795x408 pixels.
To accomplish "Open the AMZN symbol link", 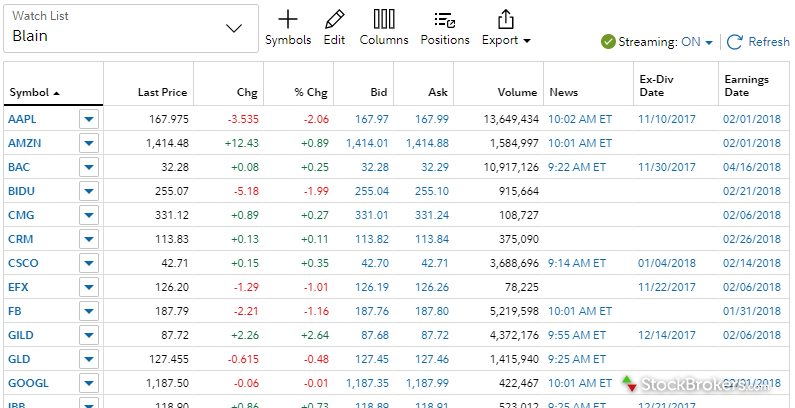I will (24, 143).
